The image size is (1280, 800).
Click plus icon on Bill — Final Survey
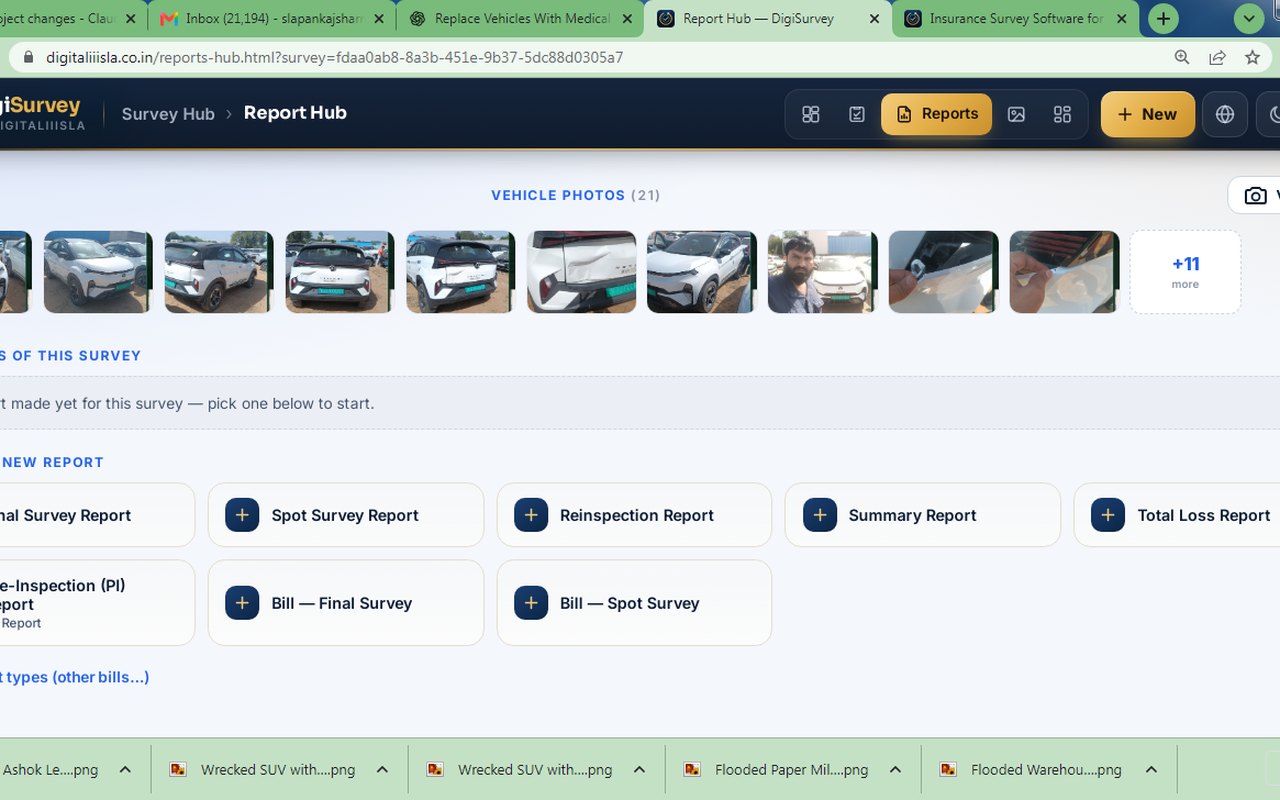(242, 603)
